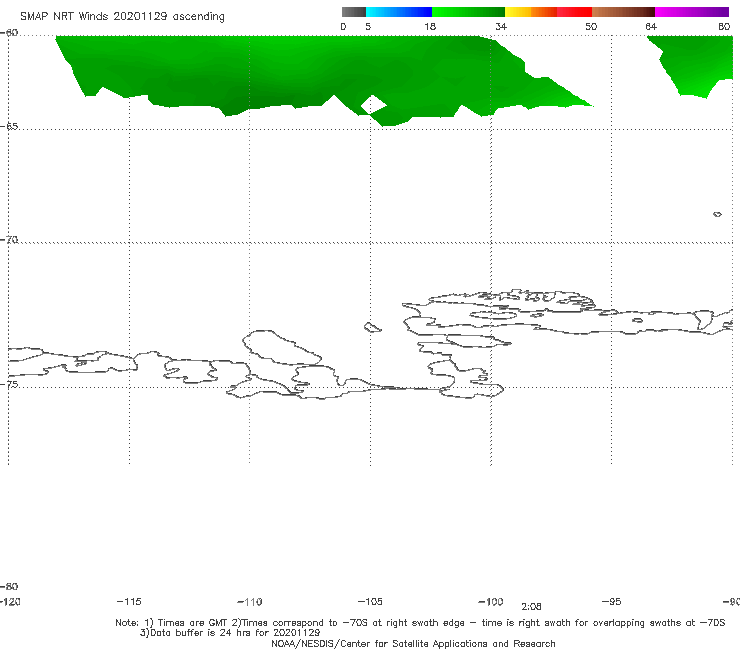Click the swath time label 2:08
Viewport: 740px width, 650px height.
click(x=531, y=607)
